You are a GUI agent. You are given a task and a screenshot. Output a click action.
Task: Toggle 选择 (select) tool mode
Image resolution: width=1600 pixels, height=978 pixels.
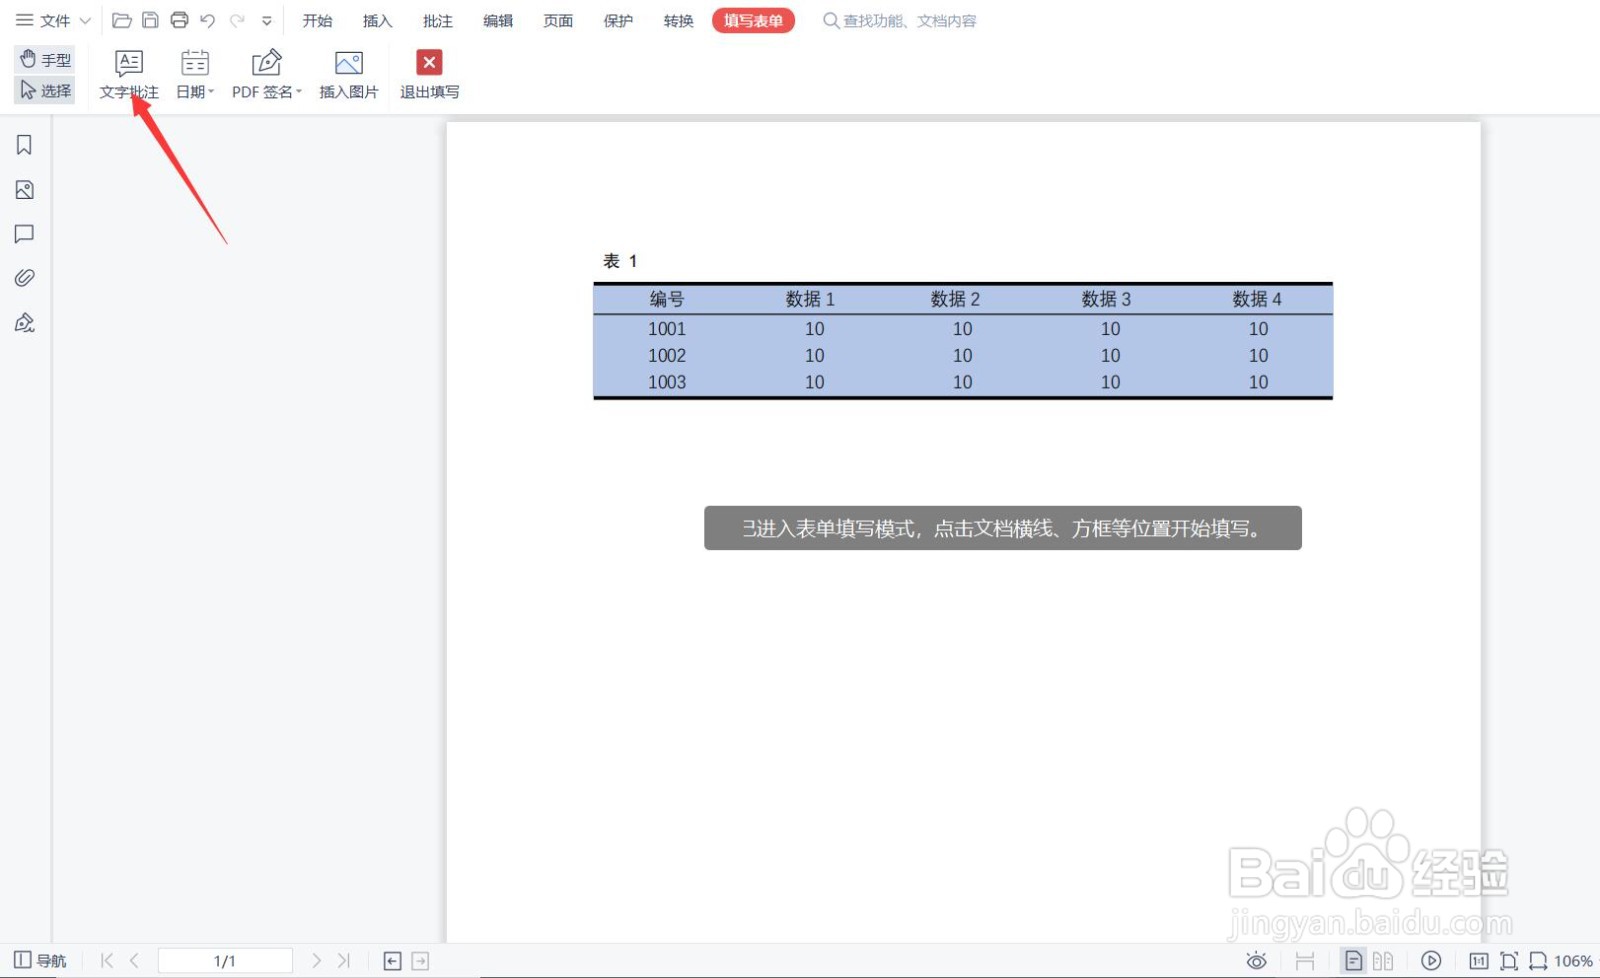[x=44, y=89]
